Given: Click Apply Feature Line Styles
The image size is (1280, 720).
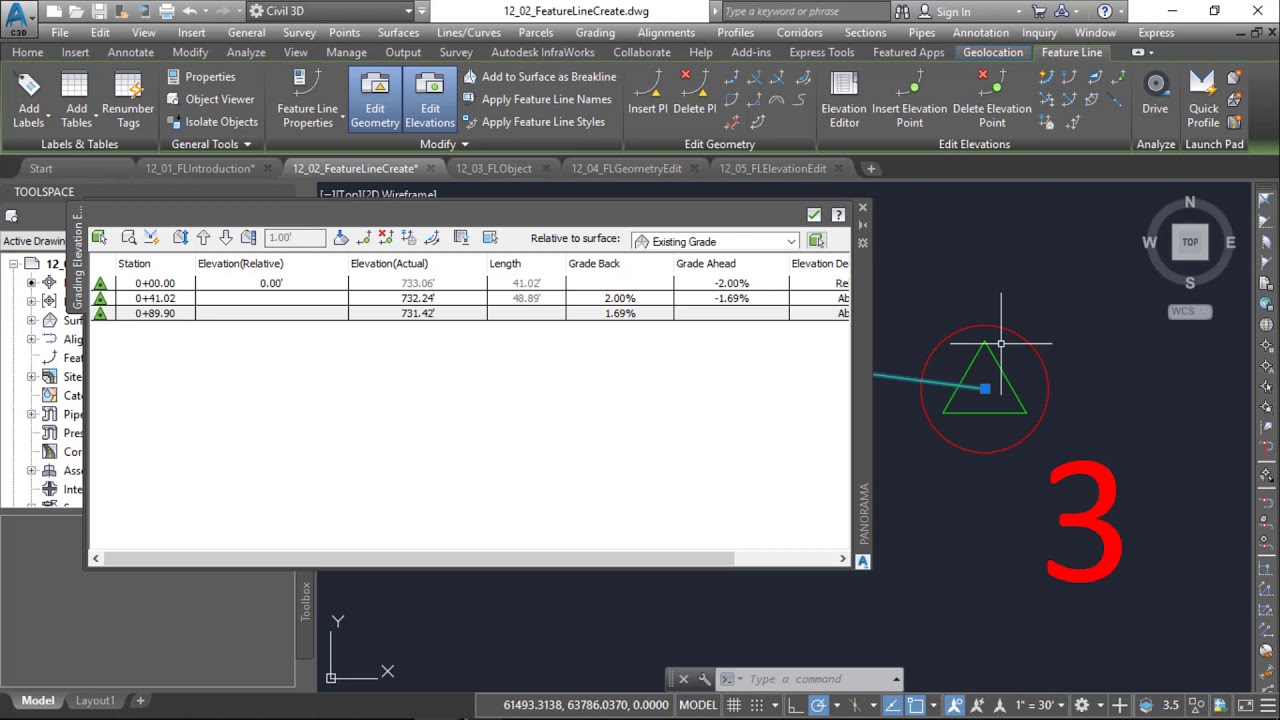Looking at the screenshot, I should [534, 122].
